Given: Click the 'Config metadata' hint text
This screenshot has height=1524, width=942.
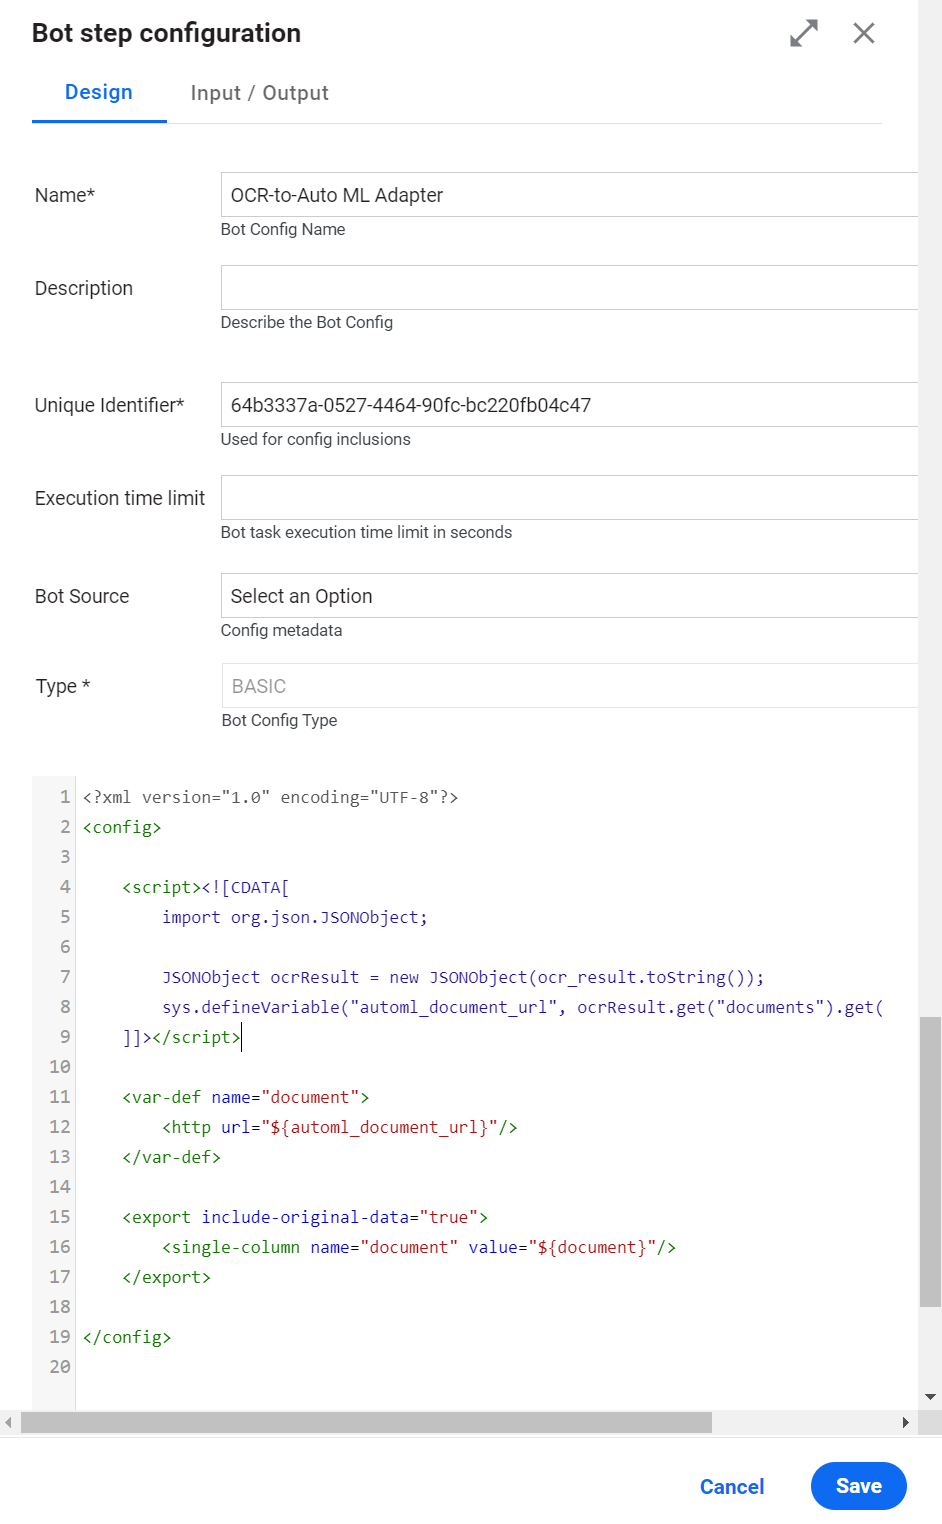Looking at the screenshot, I should (281, 630).
